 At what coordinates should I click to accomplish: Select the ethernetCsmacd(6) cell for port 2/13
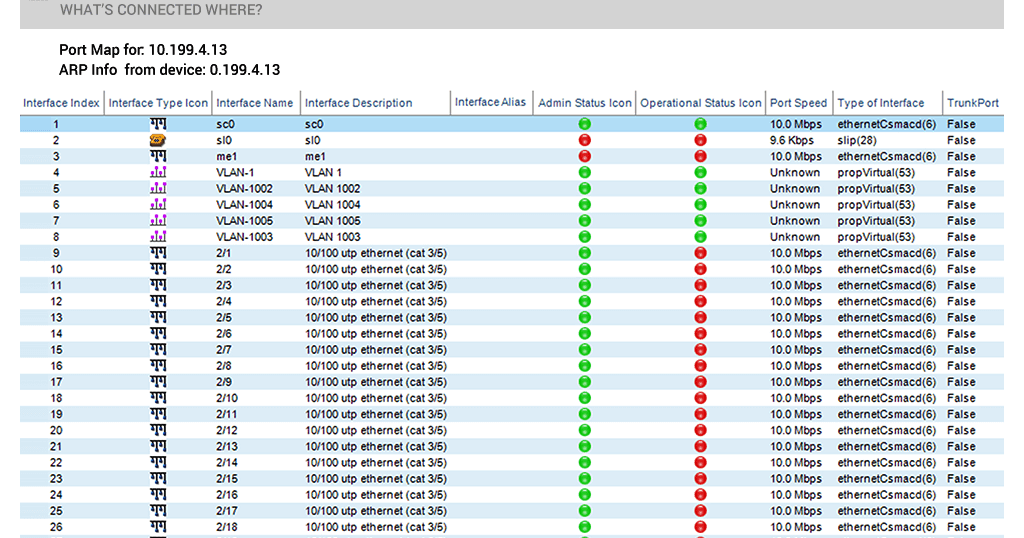tap(886, 447)
